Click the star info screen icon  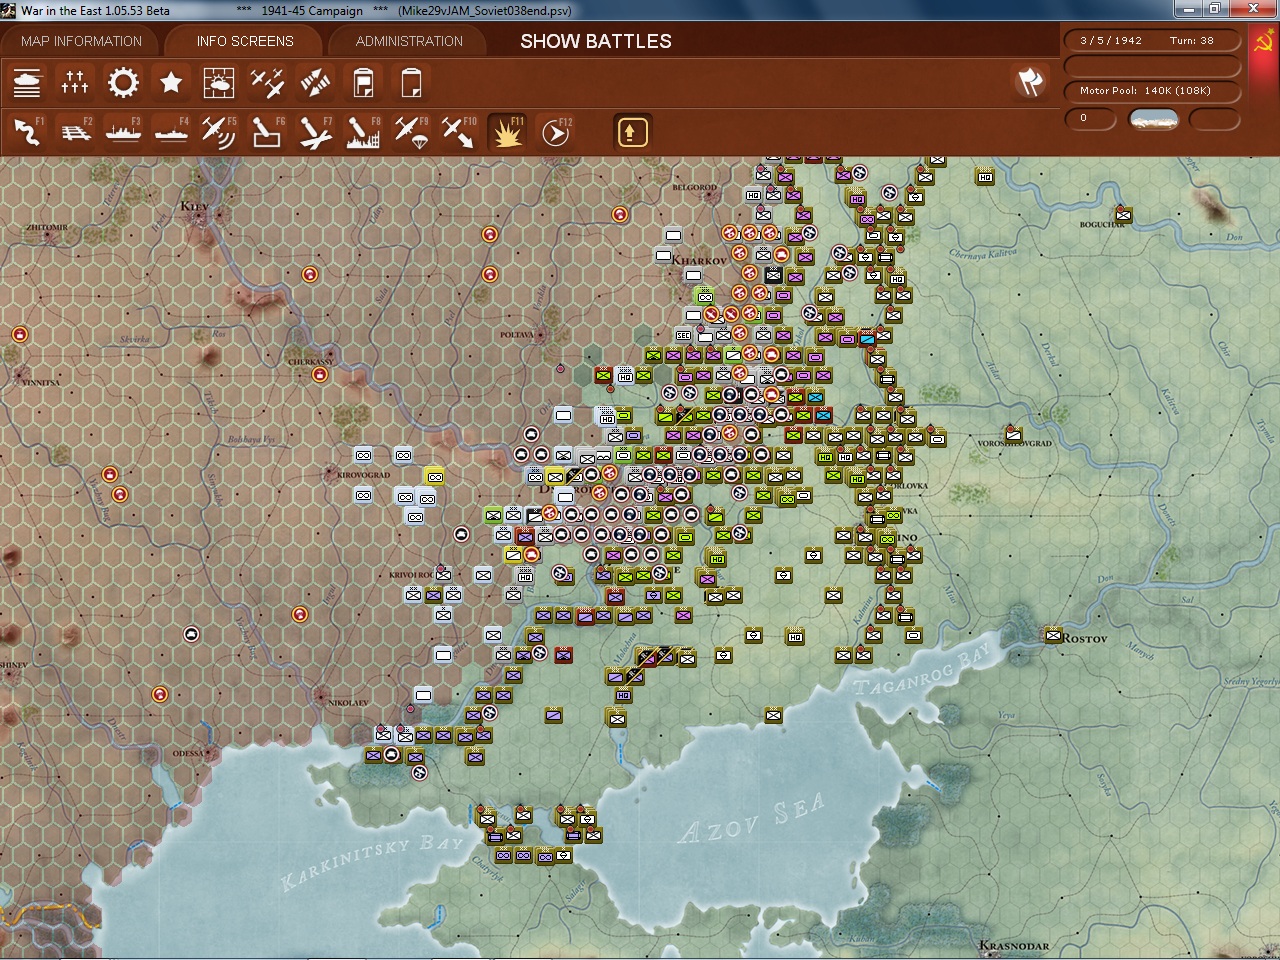[171, 83]
